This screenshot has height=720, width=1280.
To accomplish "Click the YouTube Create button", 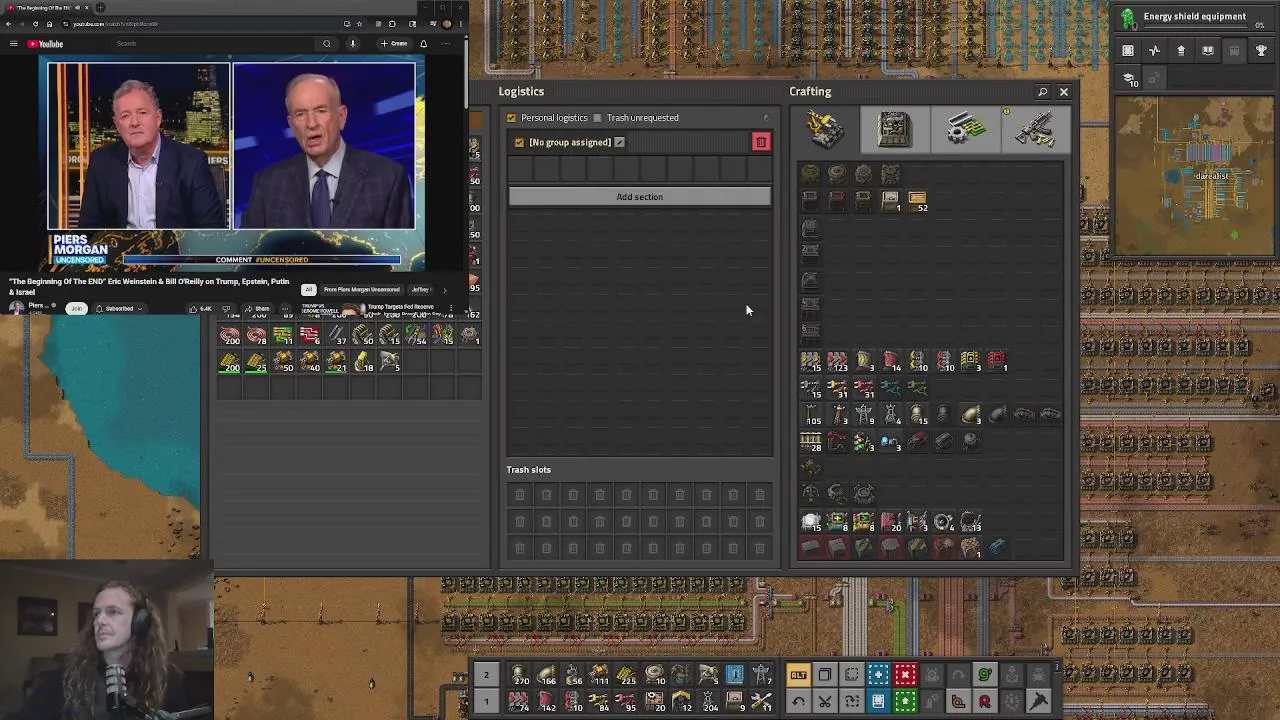I will 394,44.
